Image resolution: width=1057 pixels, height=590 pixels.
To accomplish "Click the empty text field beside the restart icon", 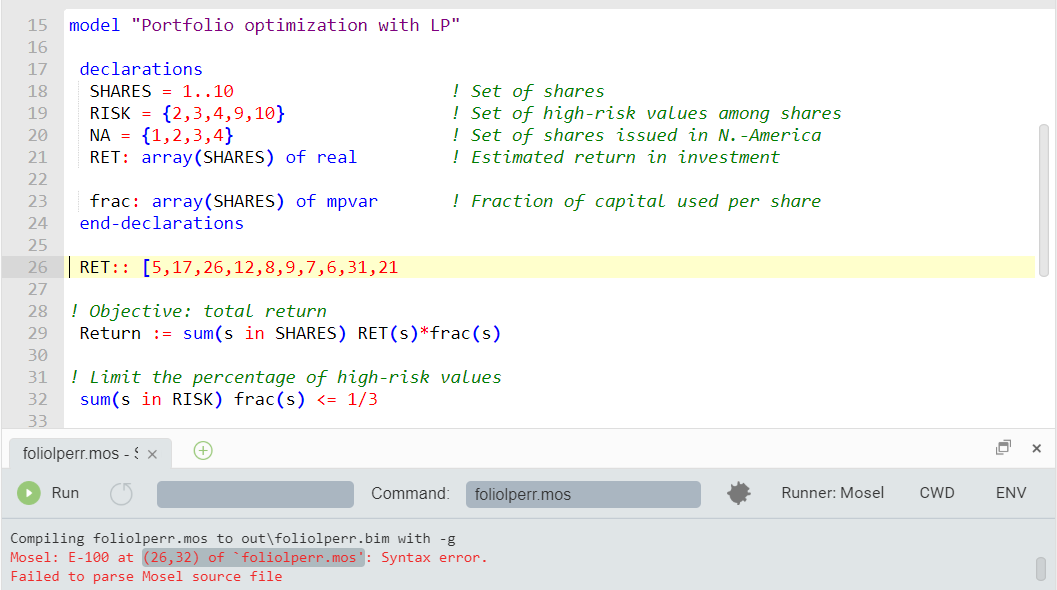I will (x=254, y=492).
